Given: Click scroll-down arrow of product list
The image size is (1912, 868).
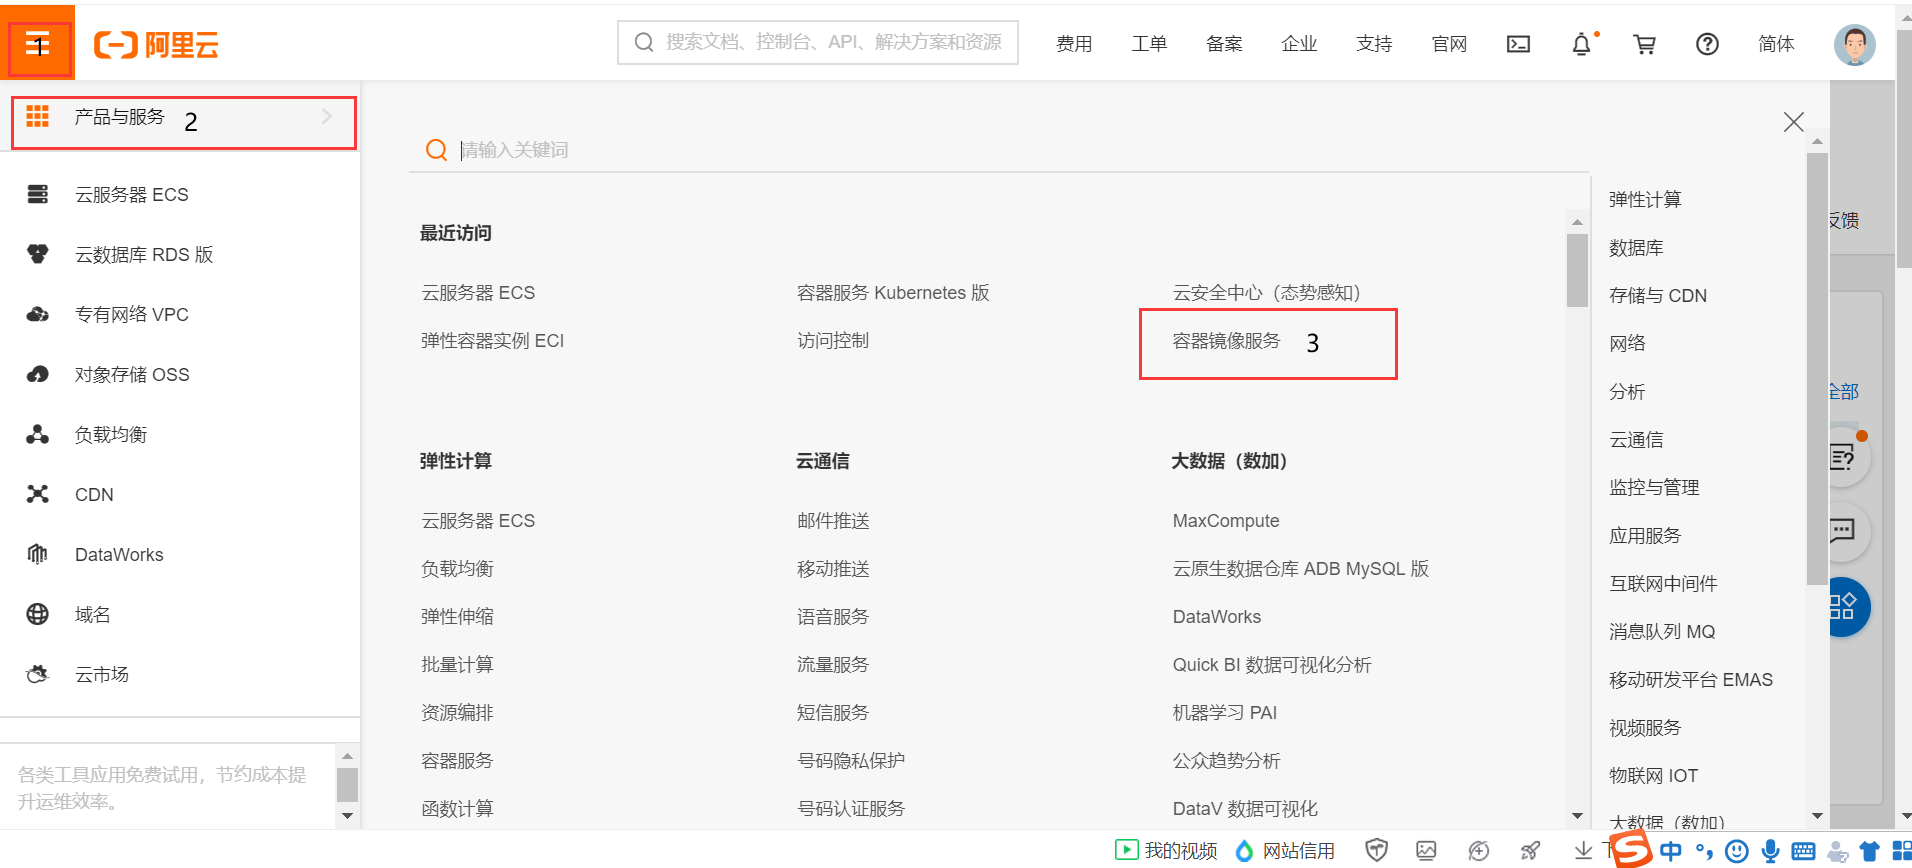Looking at the screenshot, I should [x=1577, y=816].
